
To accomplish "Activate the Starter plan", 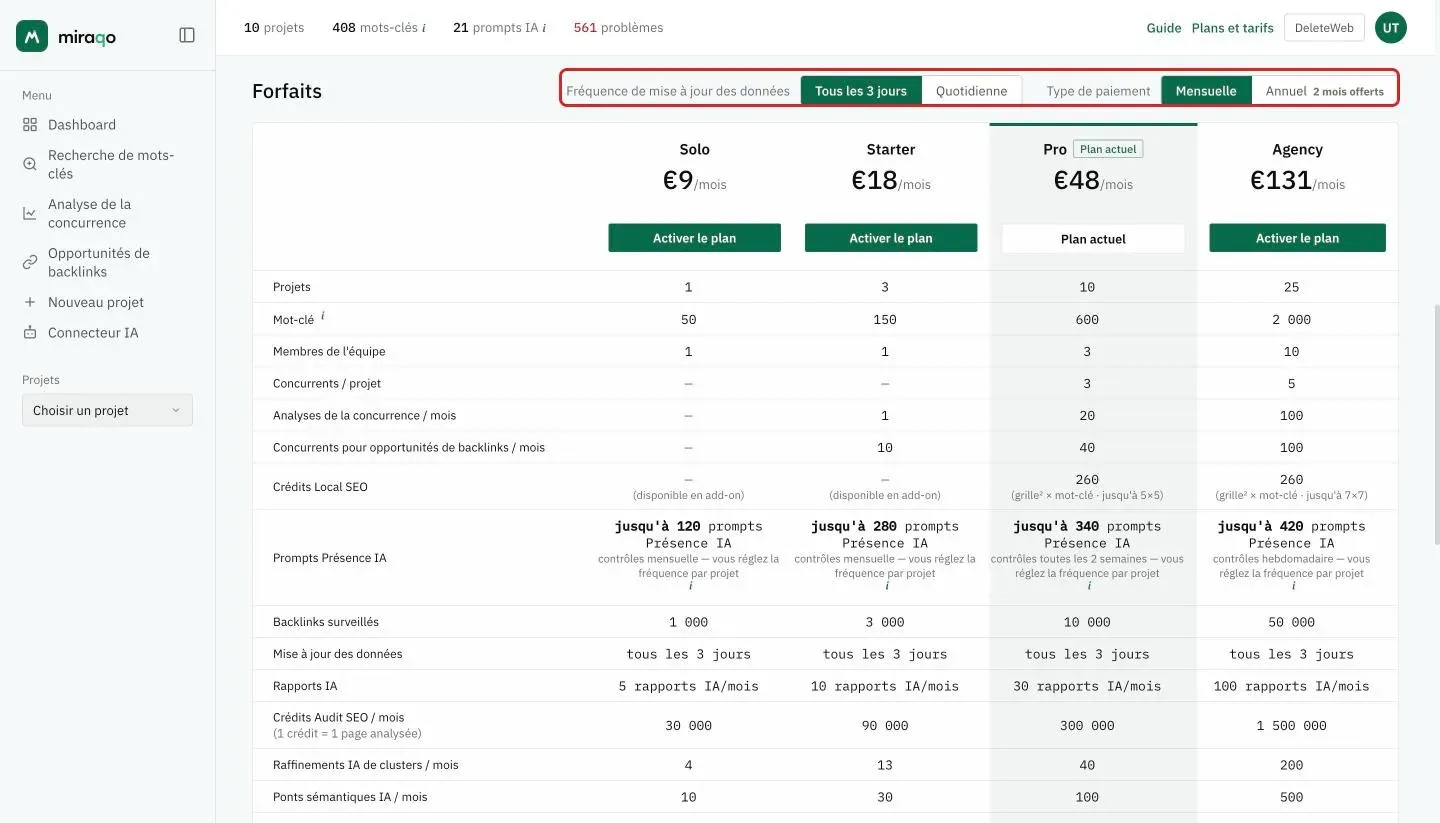I will [x=891, y=238].
